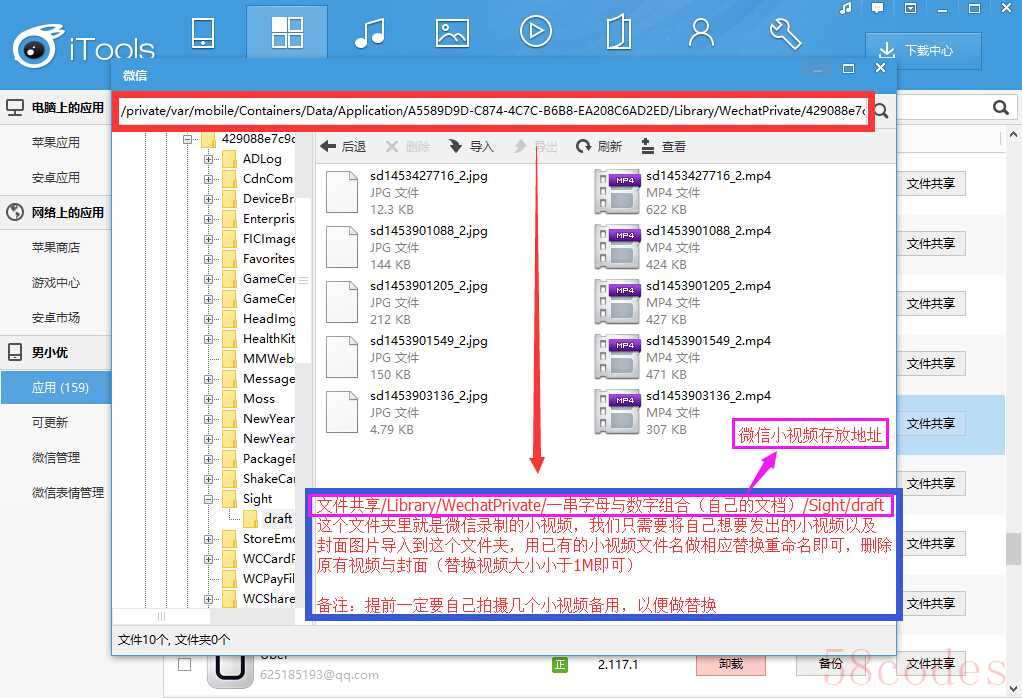
Task: Click the 下载中心 download button
Action: point(924,51)
